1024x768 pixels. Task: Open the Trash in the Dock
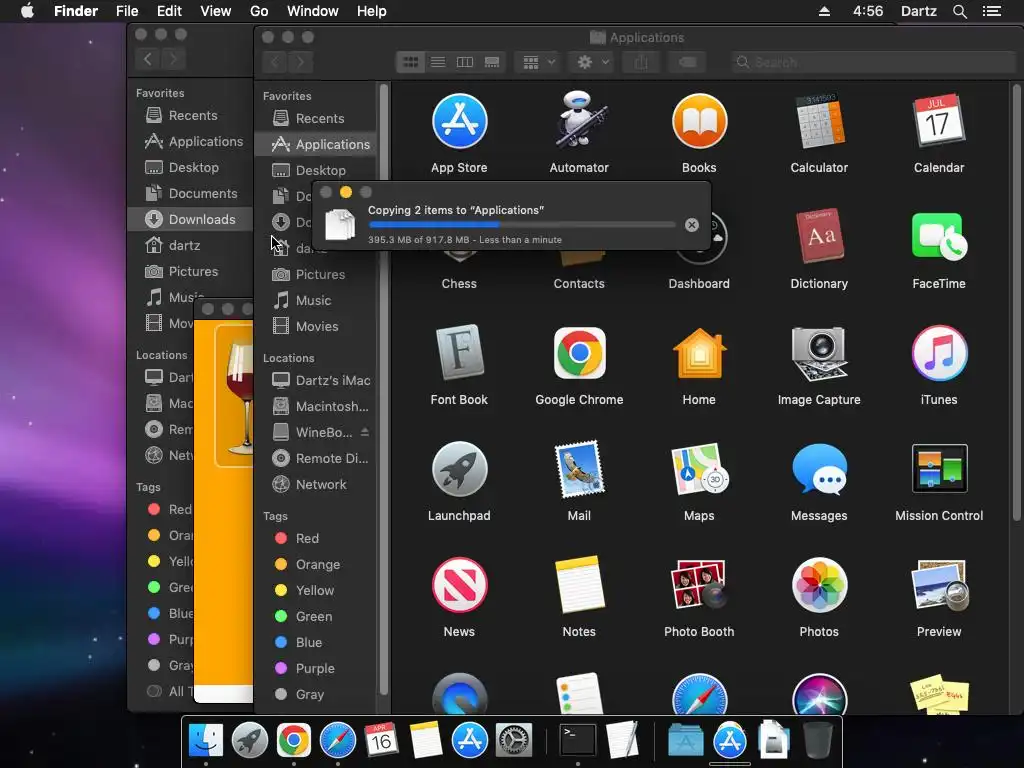click(x=818, y=741)
